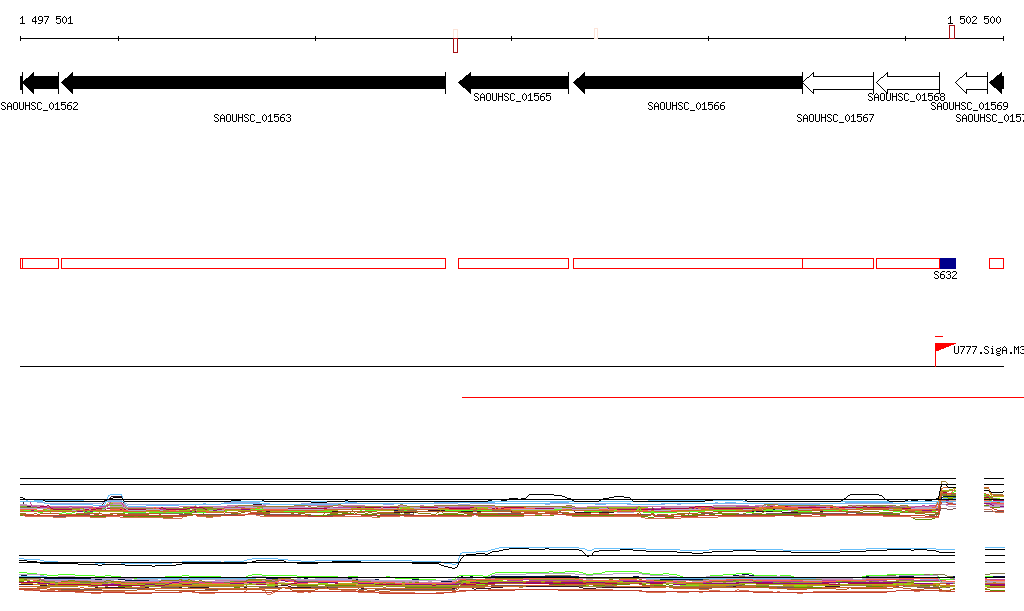This screenshot has height=611, width=1024.
Task: Click the 1 502 500 end coordinate
Action: point(974,20)
